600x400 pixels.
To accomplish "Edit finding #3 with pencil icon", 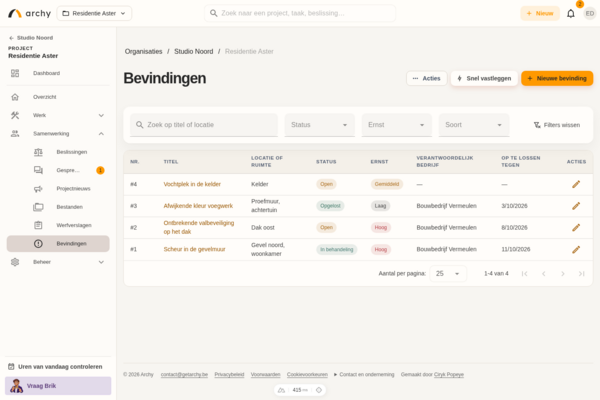I will pyautogui.click(x=576, y=206).
